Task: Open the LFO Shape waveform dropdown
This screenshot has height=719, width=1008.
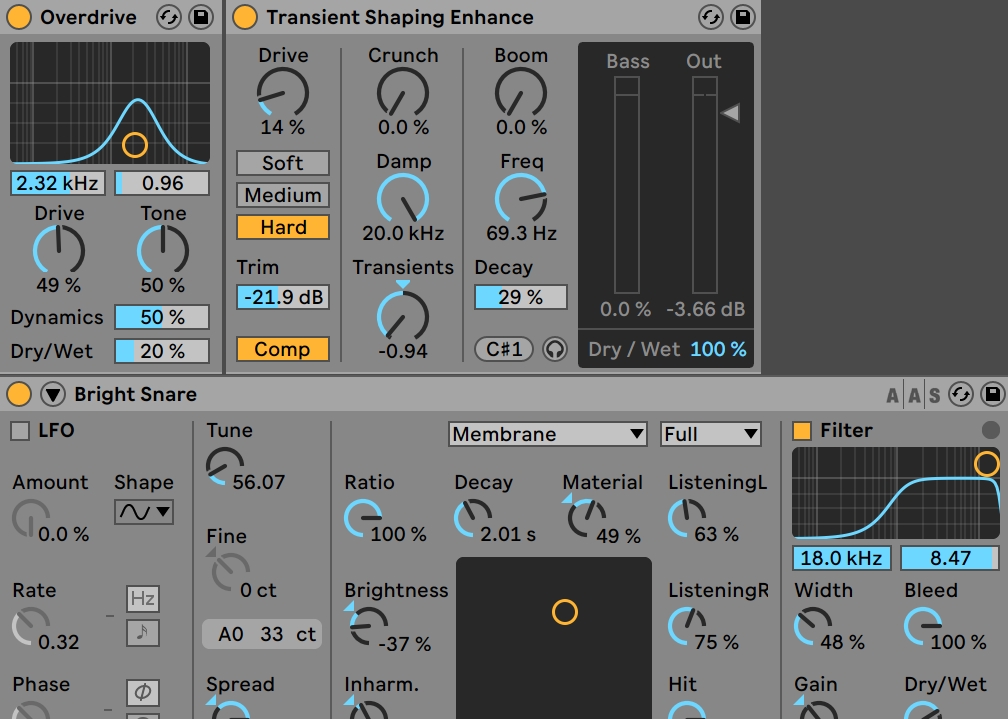Action: click(x=144, y=512)
